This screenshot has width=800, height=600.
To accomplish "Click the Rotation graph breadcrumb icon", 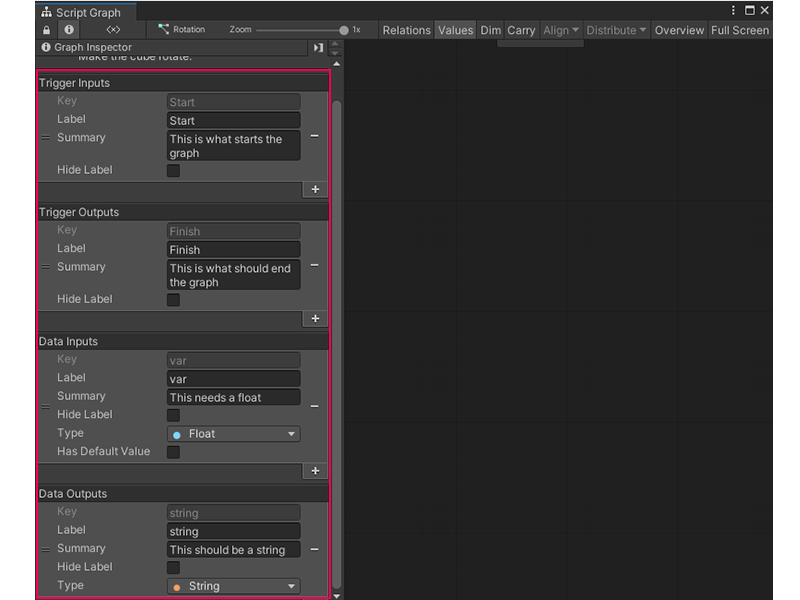I will tap(163, 30).
